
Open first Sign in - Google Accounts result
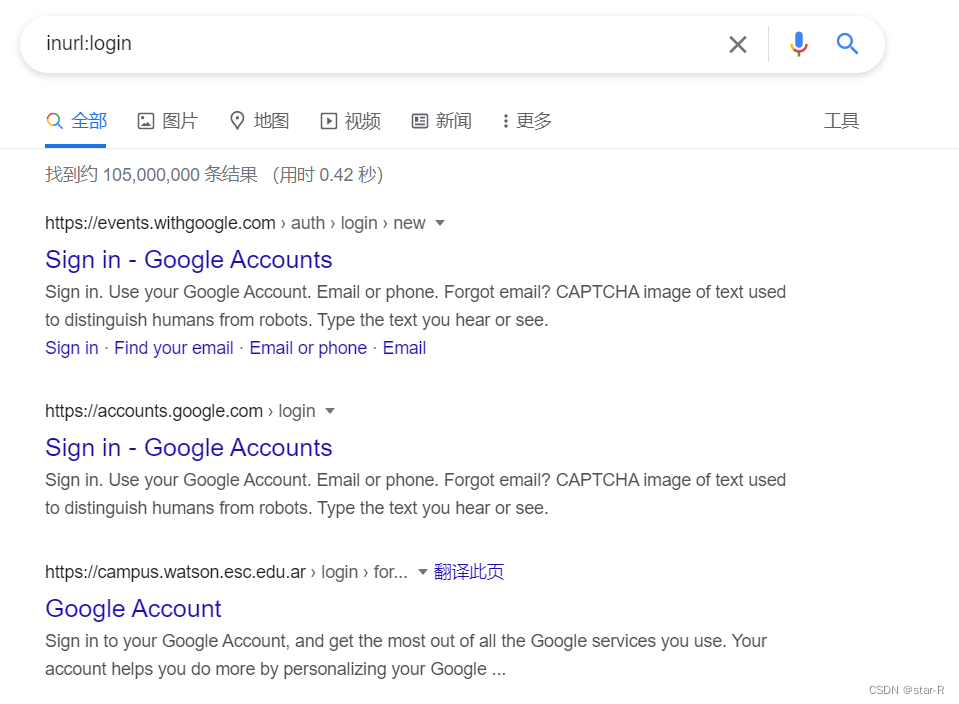click(x=188, y=260)
